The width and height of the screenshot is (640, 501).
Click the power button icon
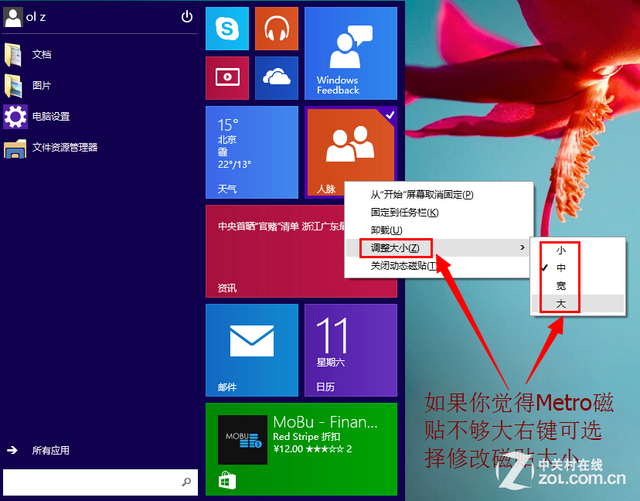(187, 17)
